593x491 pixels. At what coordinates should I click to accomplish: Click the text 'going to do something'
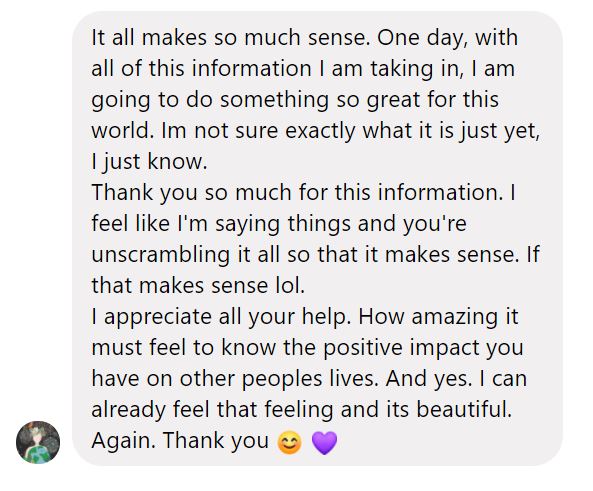point(210,100)
